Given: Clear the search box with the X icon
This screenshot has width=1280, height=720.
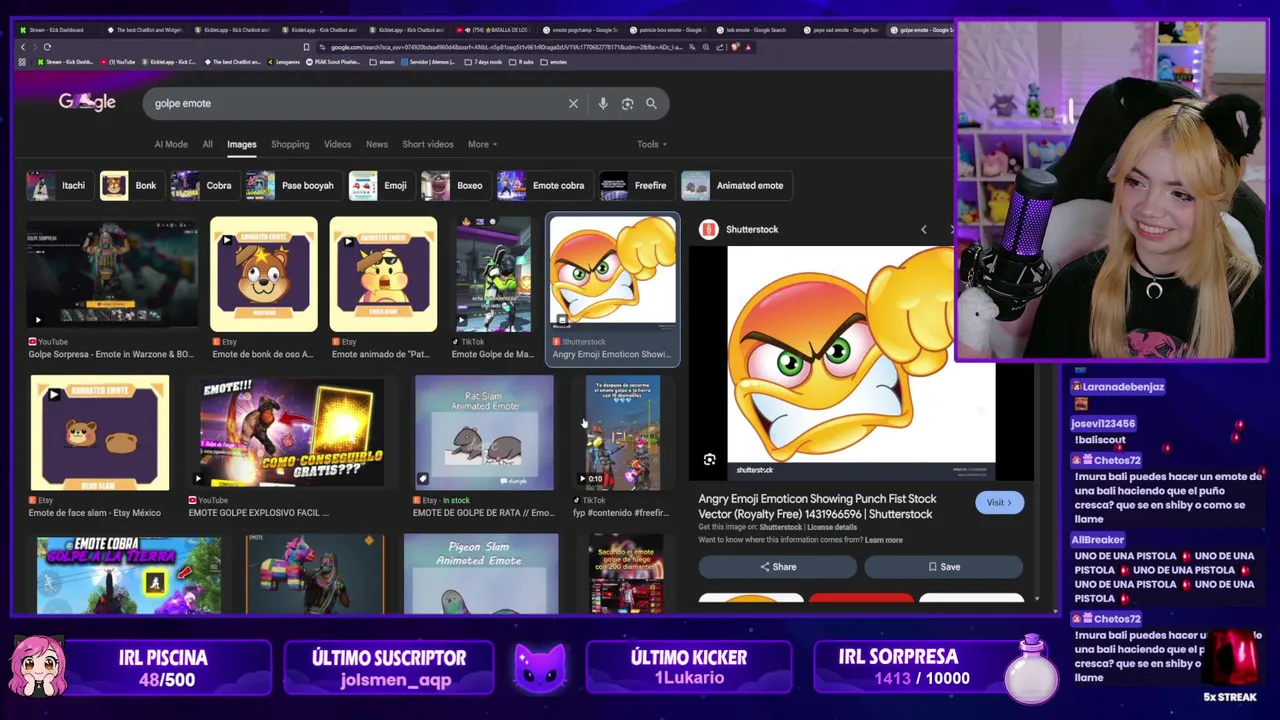Looking at the screenshot, I should (573, 103).
